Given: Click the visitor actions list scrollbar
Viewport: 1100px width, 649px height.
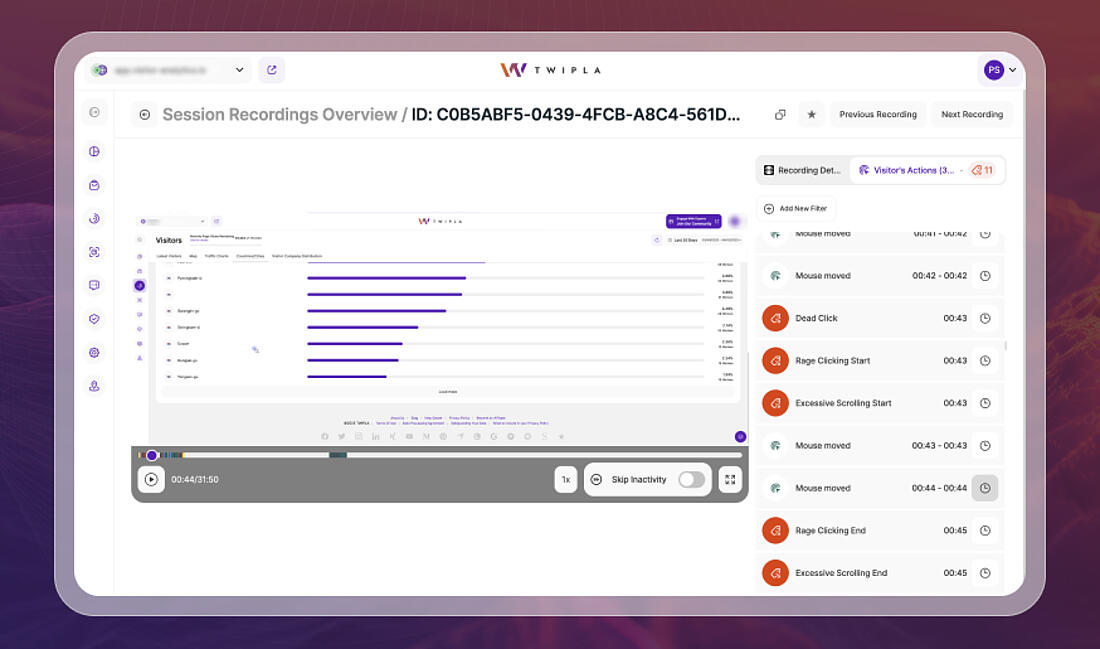Looking at the screenshot, I should pos(1005,346).
